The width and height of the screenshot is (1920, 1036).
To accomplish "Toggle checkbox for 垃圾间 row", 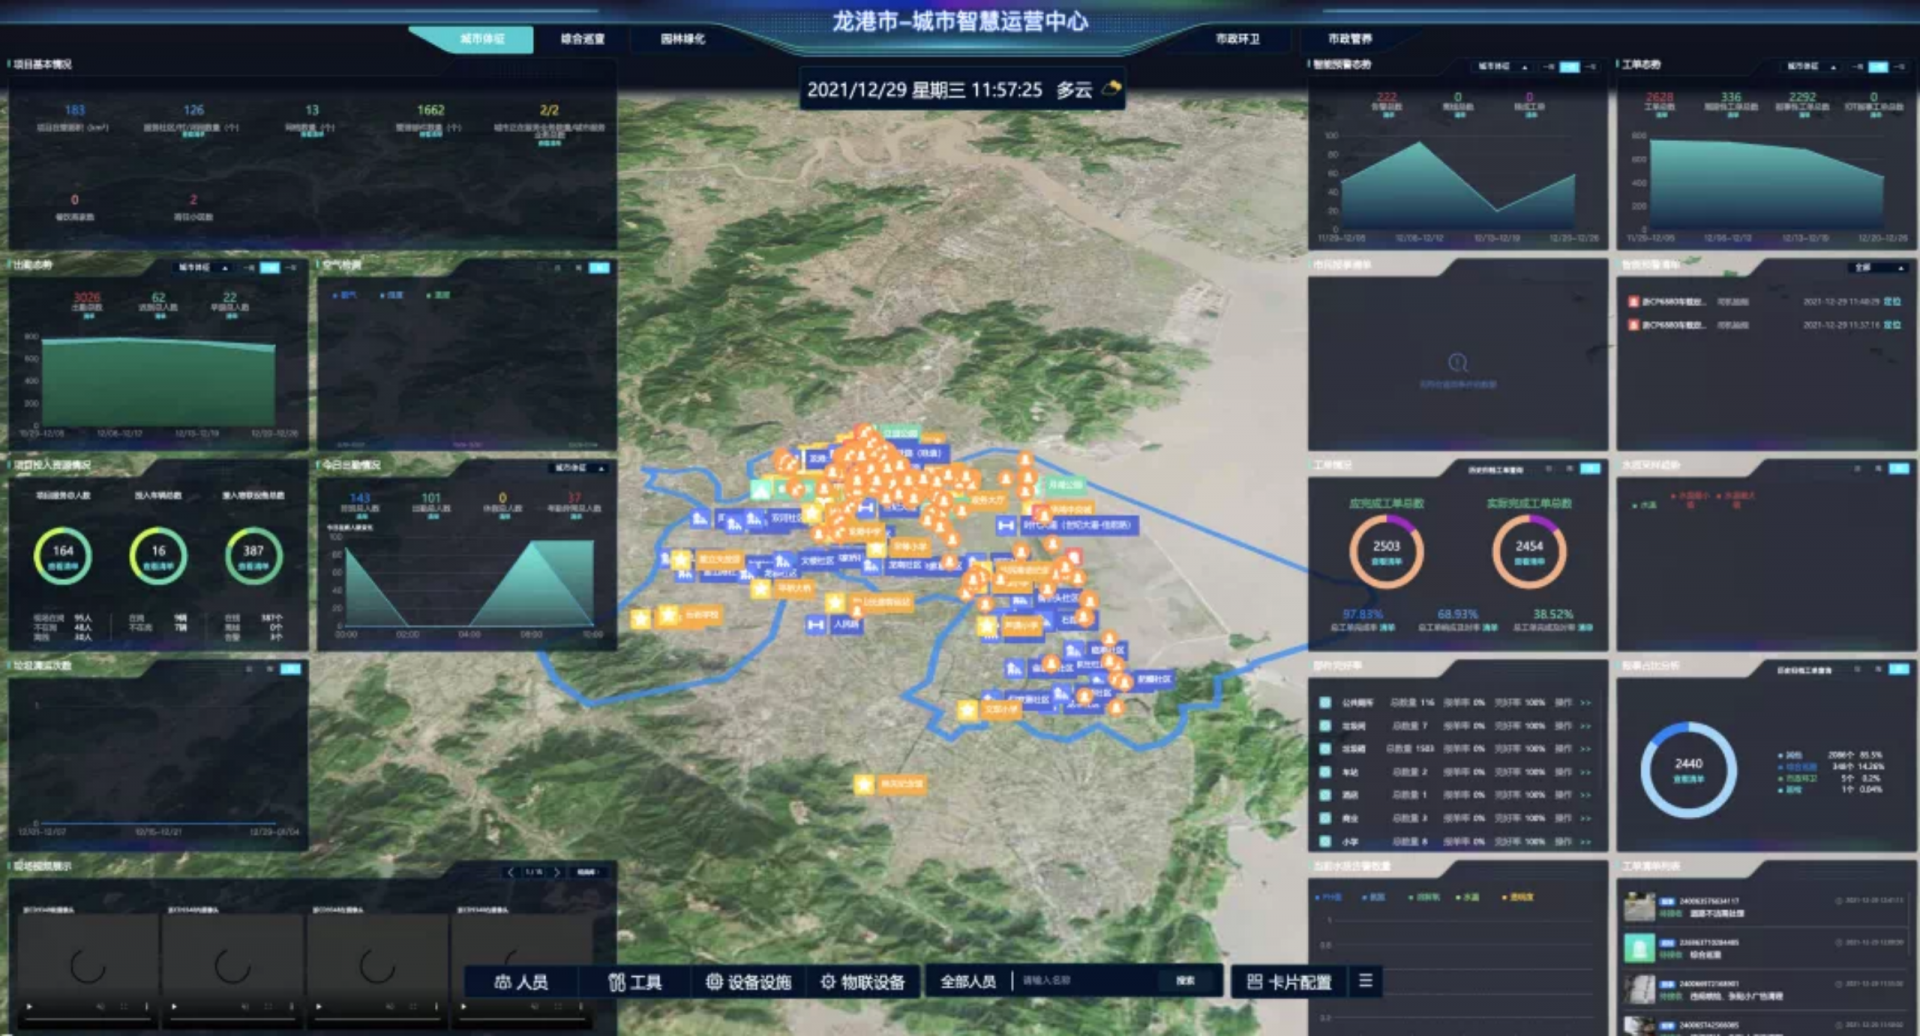I will (1325, 726).
